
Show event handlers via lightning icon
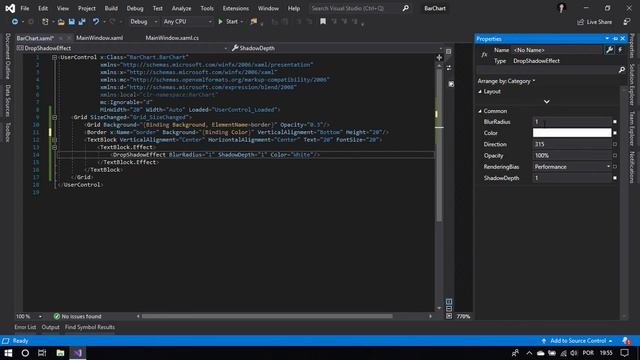pyautogui.click(x=620, y=50)
